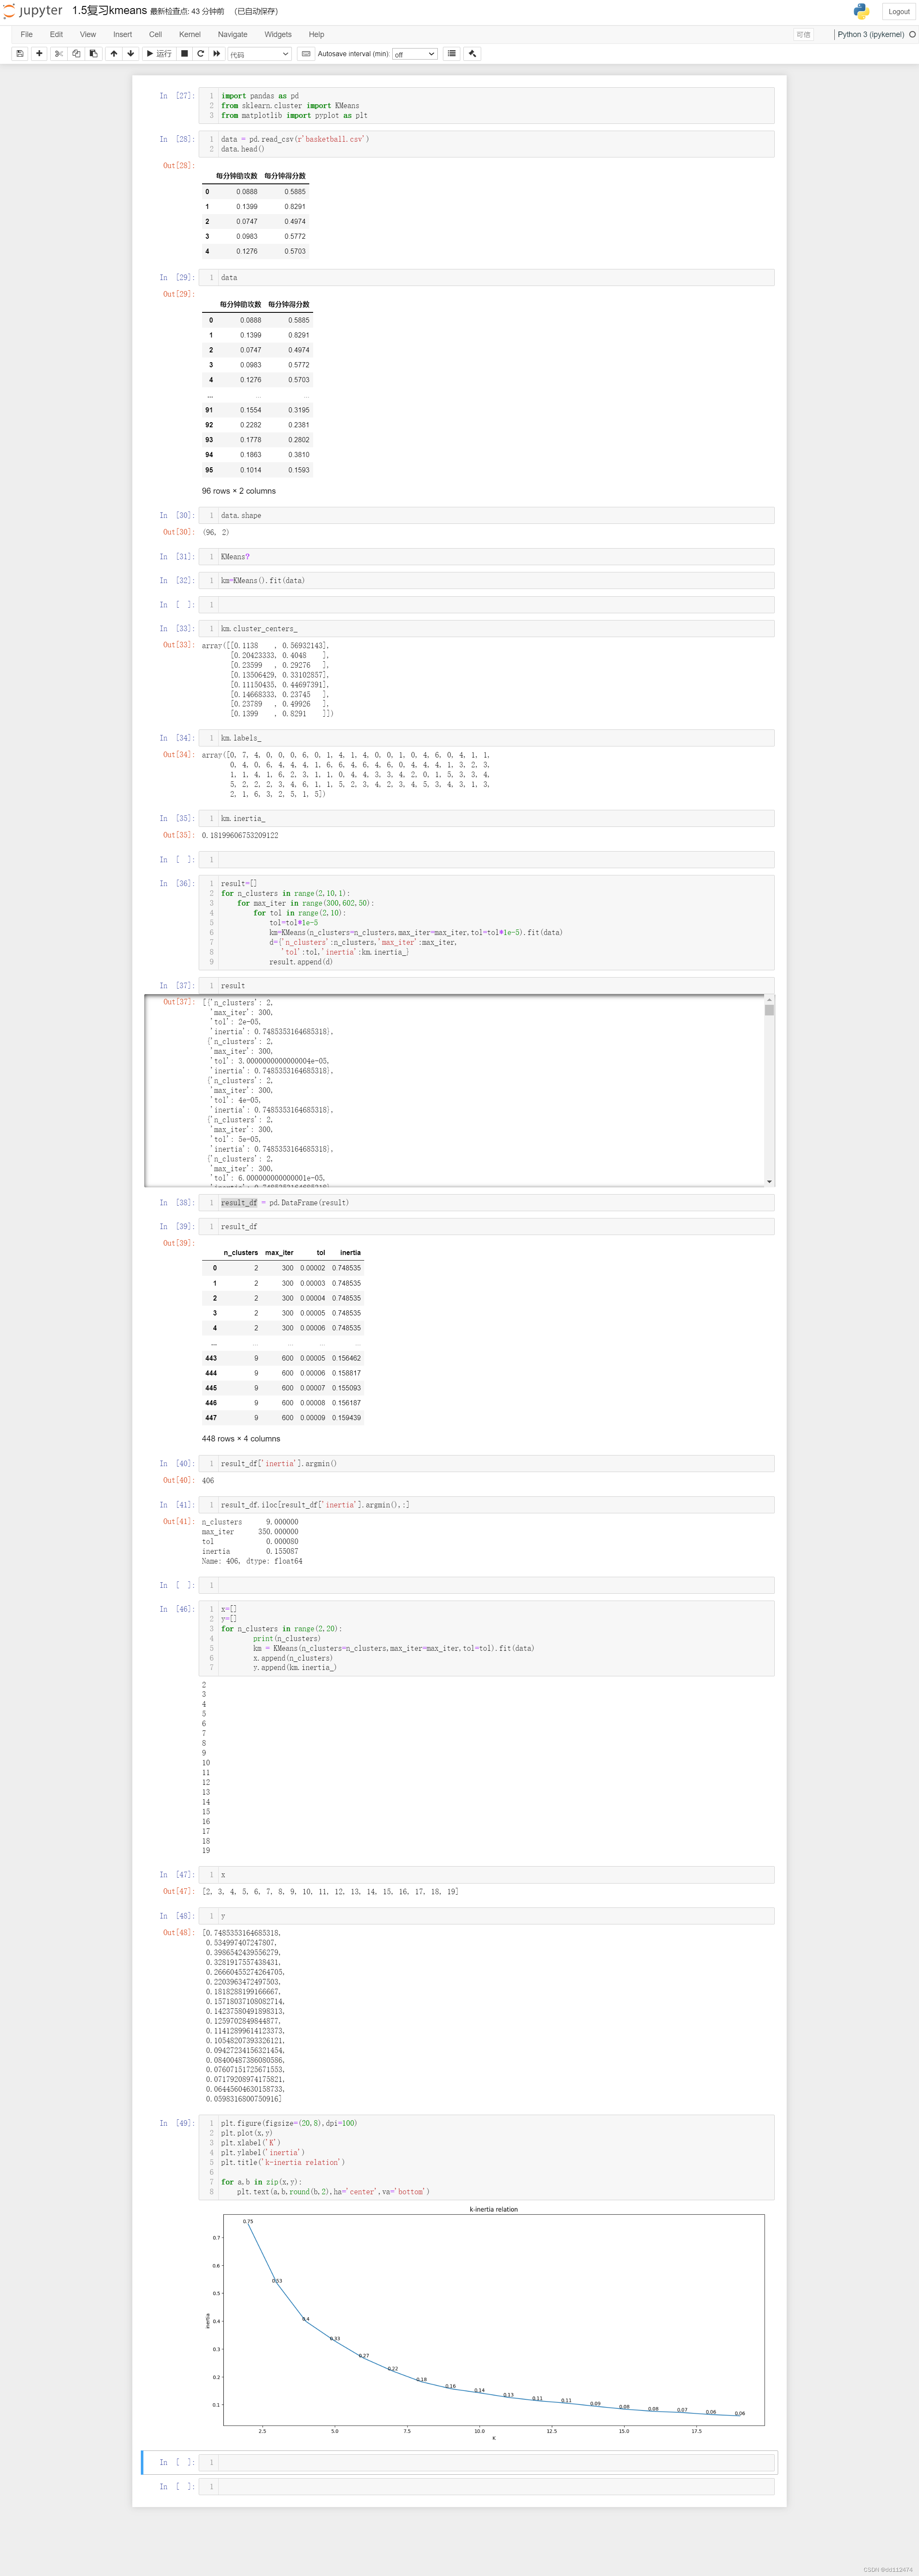Image resolution: width=919 pixels, height=2576 pixels.
Task: Click the save and checkpoint icon
Action: click(20, 54)
